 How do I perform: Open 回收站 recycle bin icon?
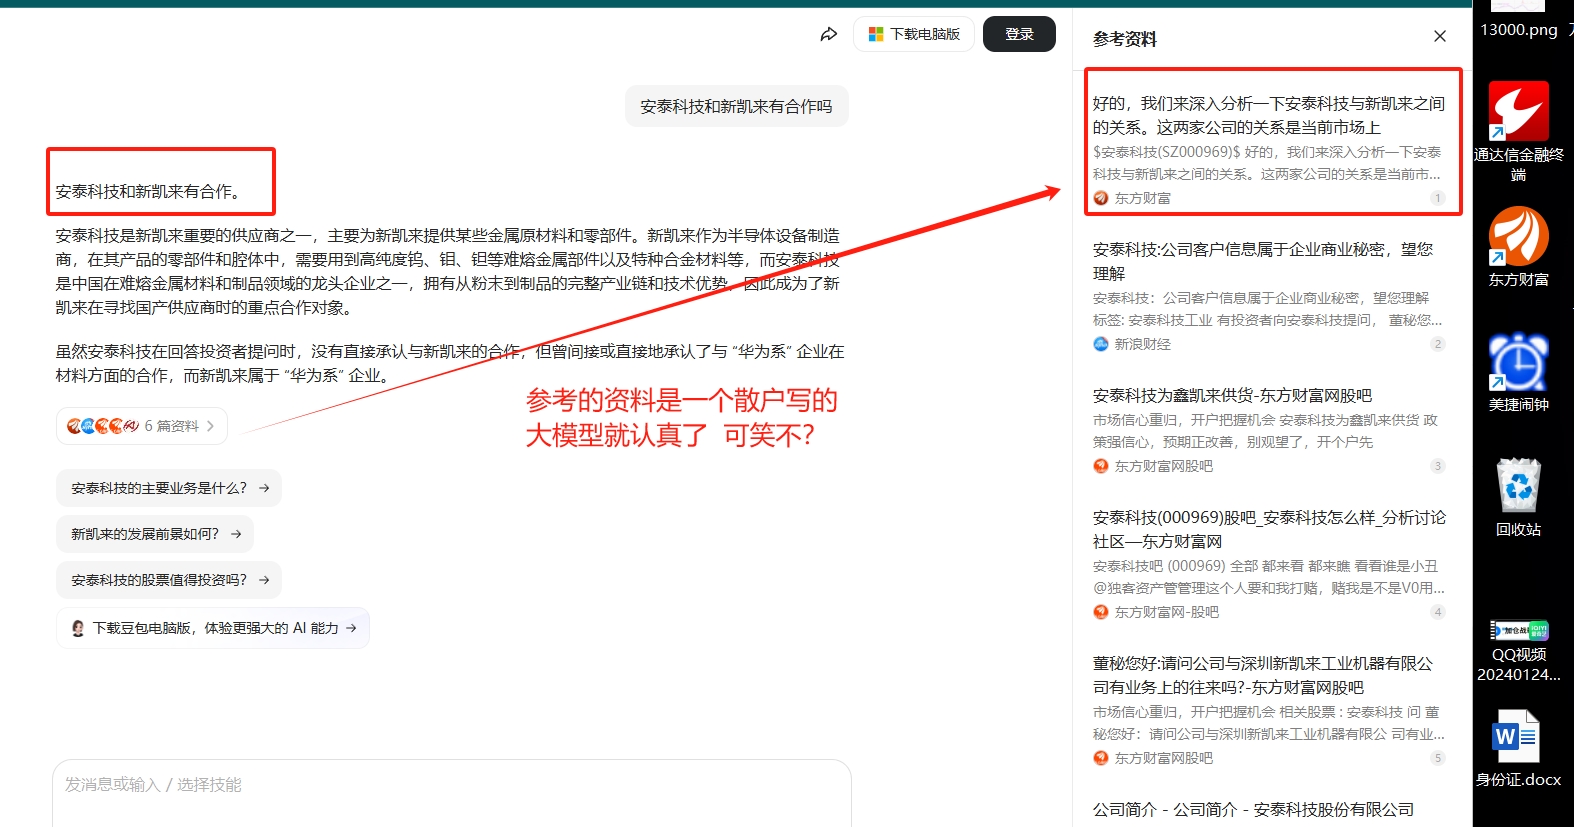[1519, 497]
